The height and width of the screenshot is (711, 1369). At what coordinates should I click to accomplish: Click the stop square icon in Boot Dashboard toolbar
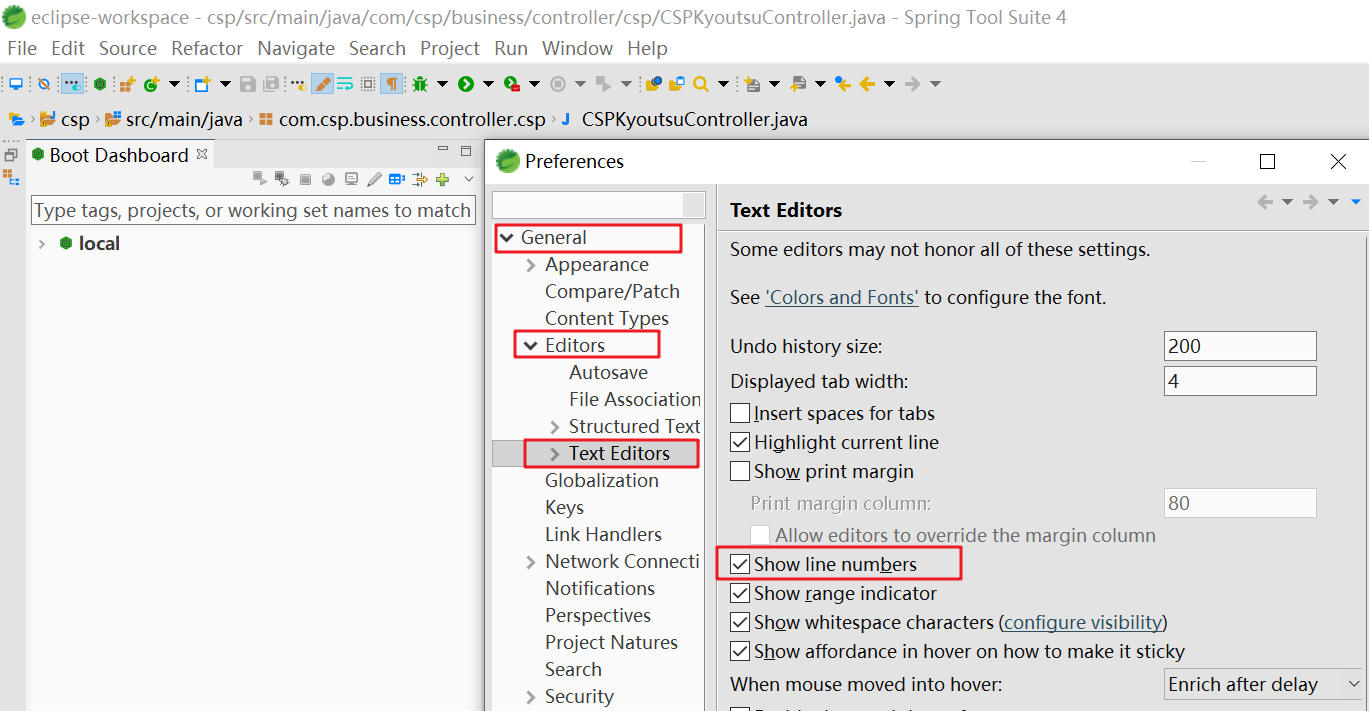(x=305, y=180)
